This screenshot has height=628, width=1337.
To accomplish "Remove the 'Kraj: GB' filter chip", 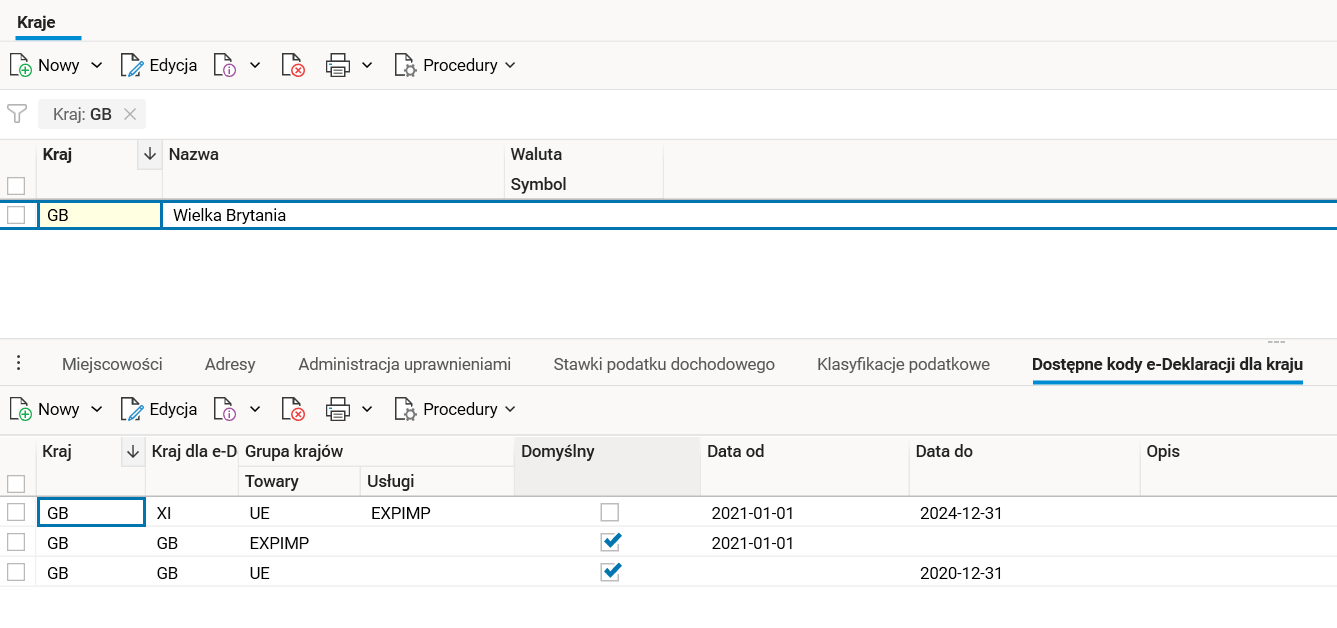I will (129, 114).
